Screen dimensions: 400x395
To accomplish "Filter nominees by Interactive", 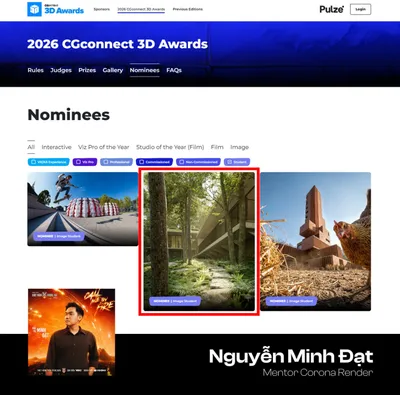I will 56,147.
